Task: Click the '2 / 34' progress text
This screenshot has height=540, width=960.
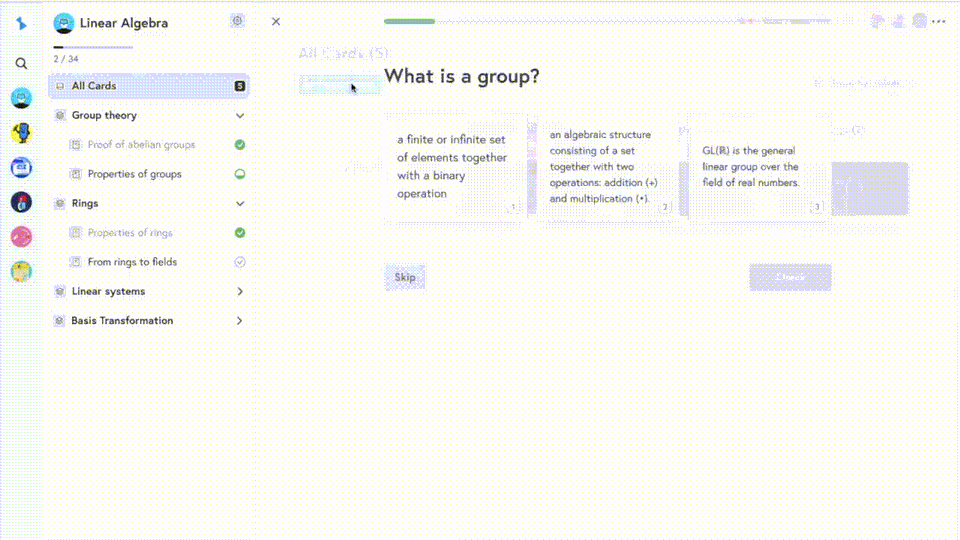Action: [x=66, y=59]
